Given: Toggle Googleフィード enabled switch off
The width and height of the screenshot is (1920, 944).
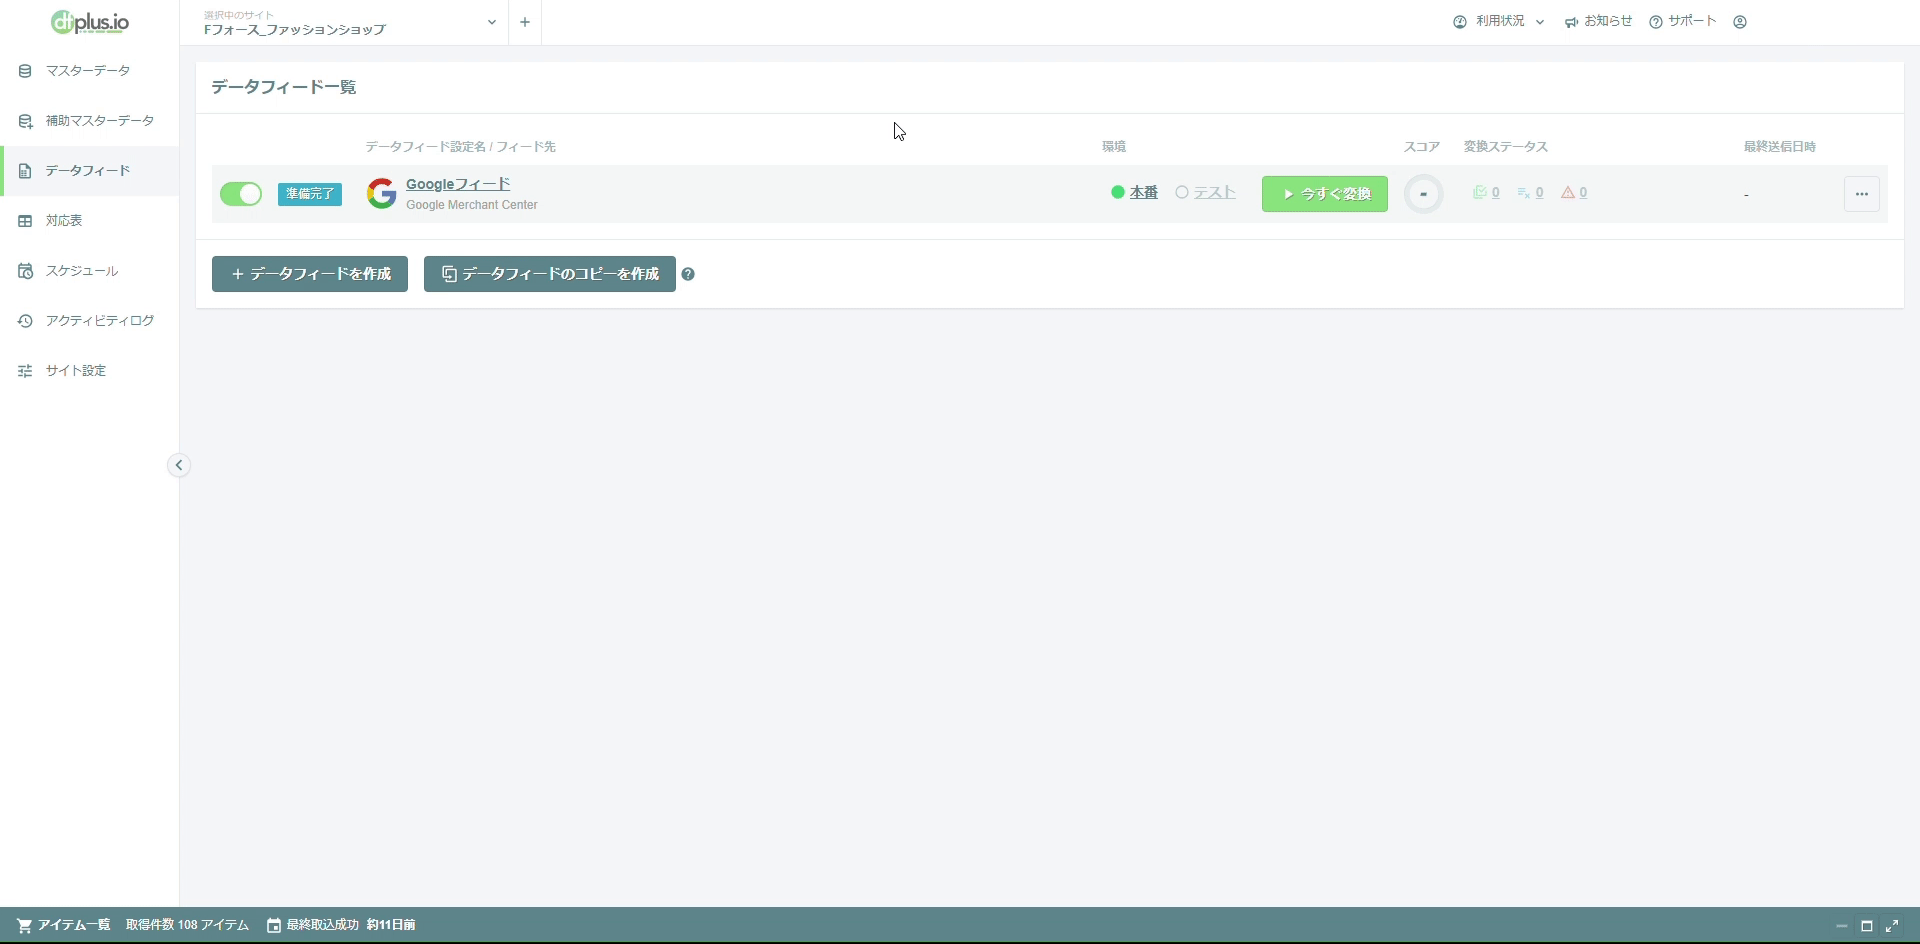Looking at the screenshot, I should (x=241, y=194).
